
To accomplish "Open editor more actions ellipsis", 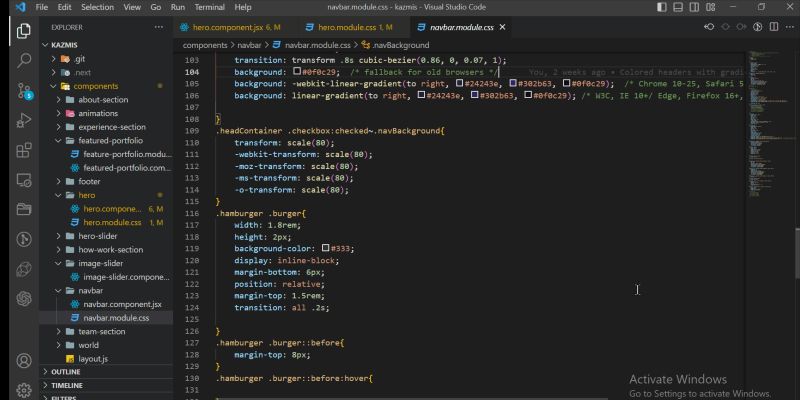I will [x=790, y=27].
